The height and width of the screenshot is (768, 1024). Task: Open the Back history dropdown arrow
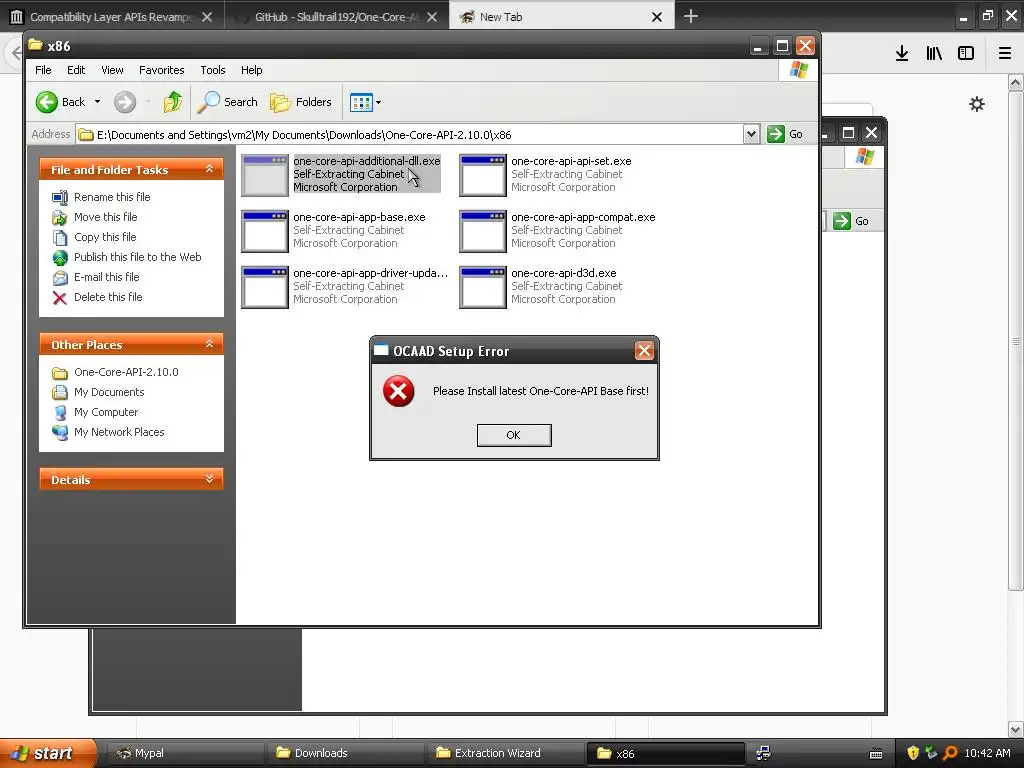coord(97,102)
